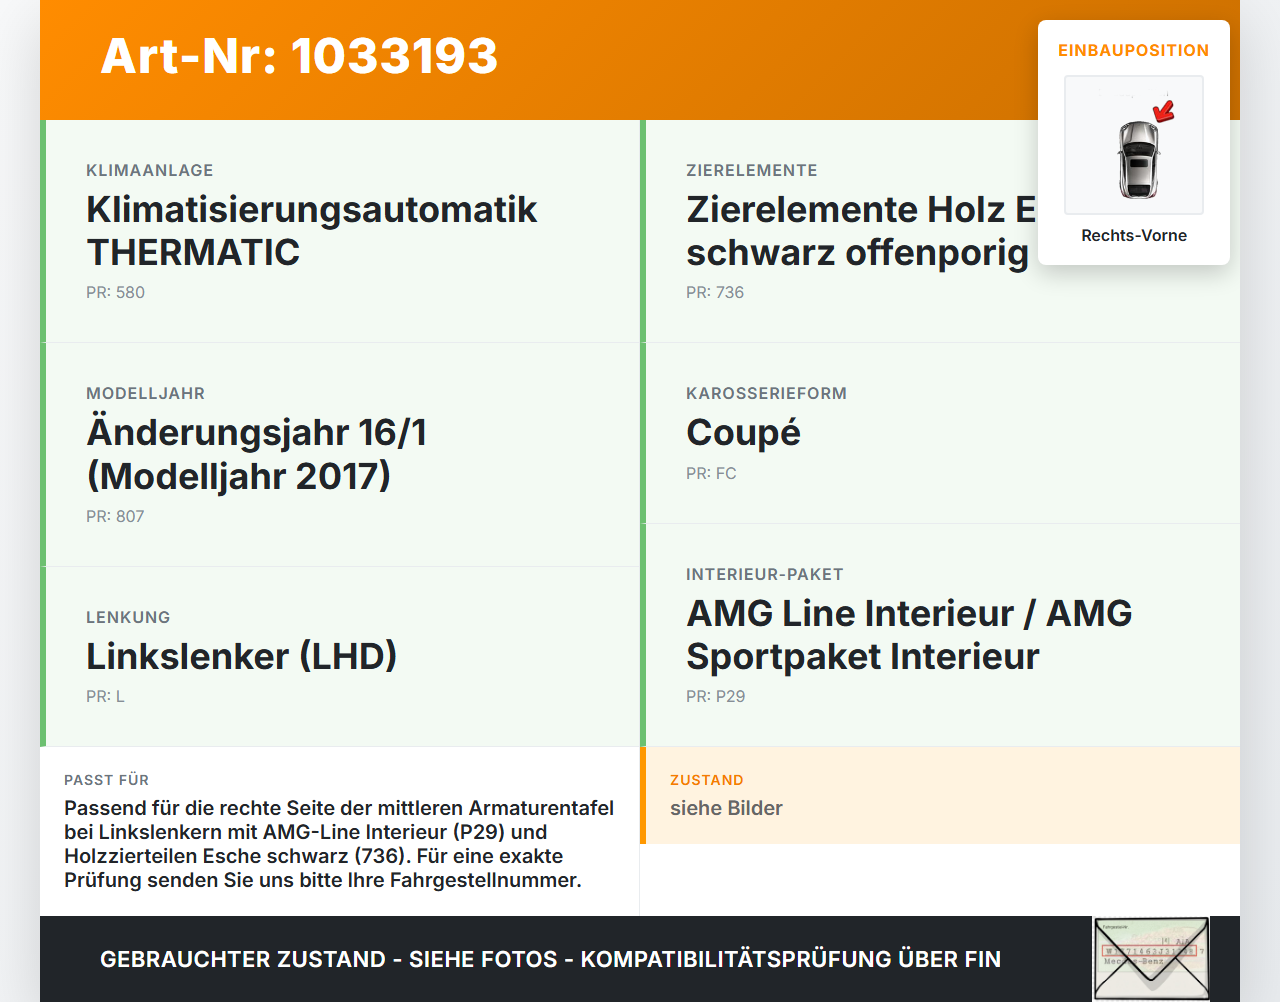
Task: Click the EINBAUPOSITION heading
Action: (1134, 51)
